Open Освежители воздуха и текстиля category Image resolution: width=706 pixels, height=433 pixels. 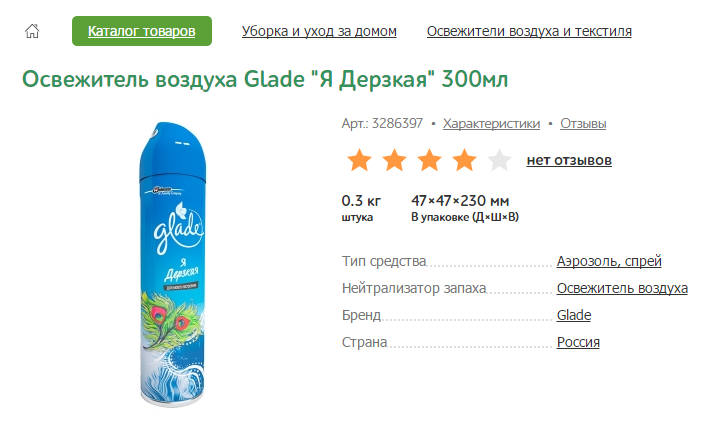529,31
